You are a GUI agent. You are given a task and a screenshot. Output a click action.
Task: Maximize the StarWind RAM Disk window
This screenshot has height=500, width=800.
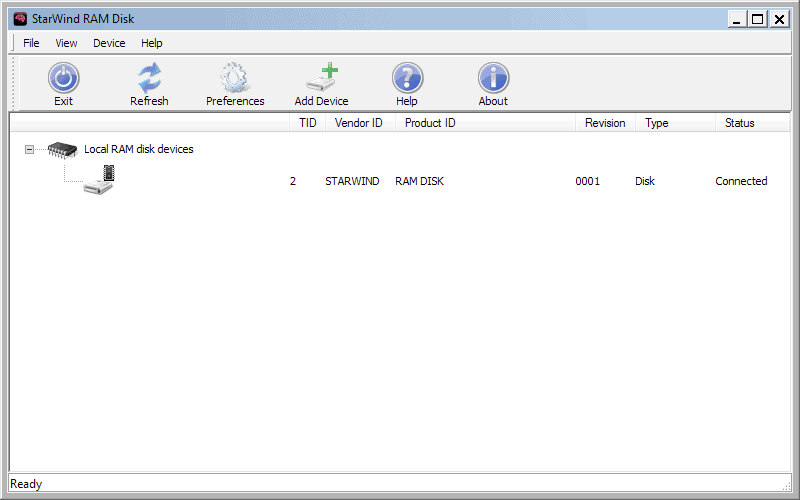click(x=758, y=19)
